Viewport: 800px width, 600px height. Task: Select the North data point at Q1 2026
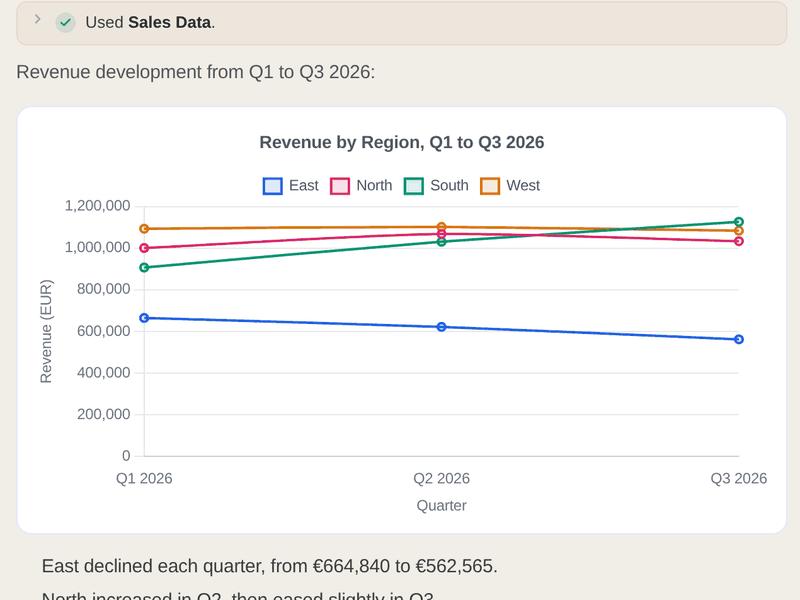click(x=144, y=248)
